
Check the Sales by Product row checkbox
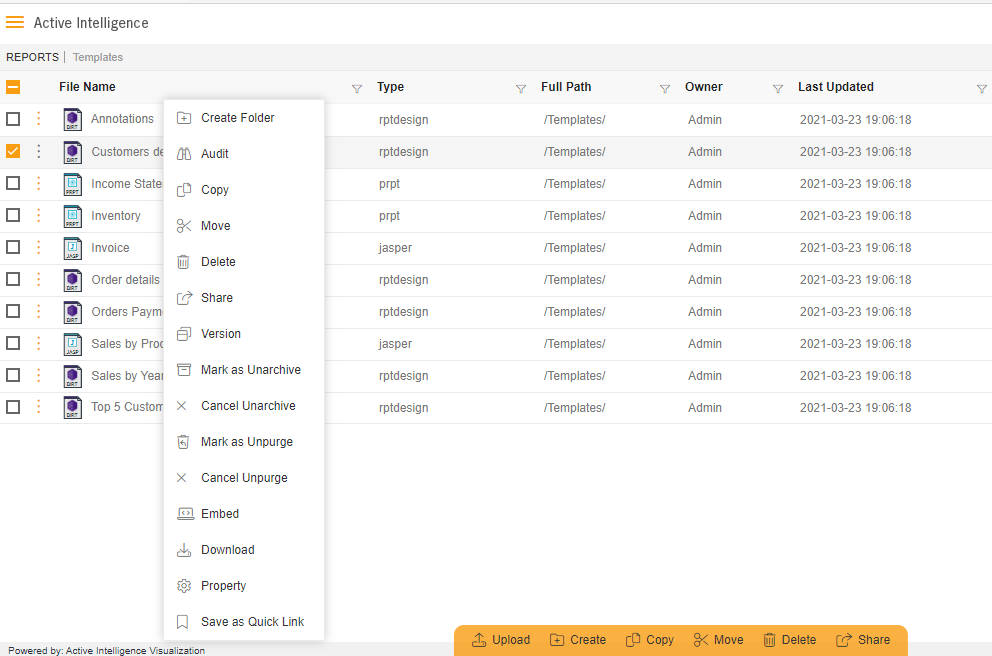click(13, 343)
